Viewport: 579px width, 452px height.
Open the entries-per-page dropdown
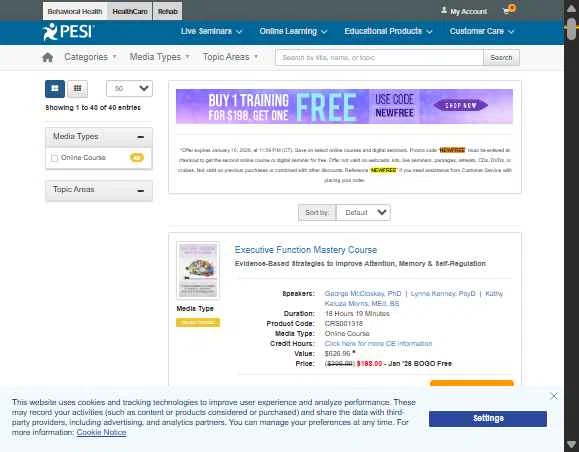[x=130, y=89]
